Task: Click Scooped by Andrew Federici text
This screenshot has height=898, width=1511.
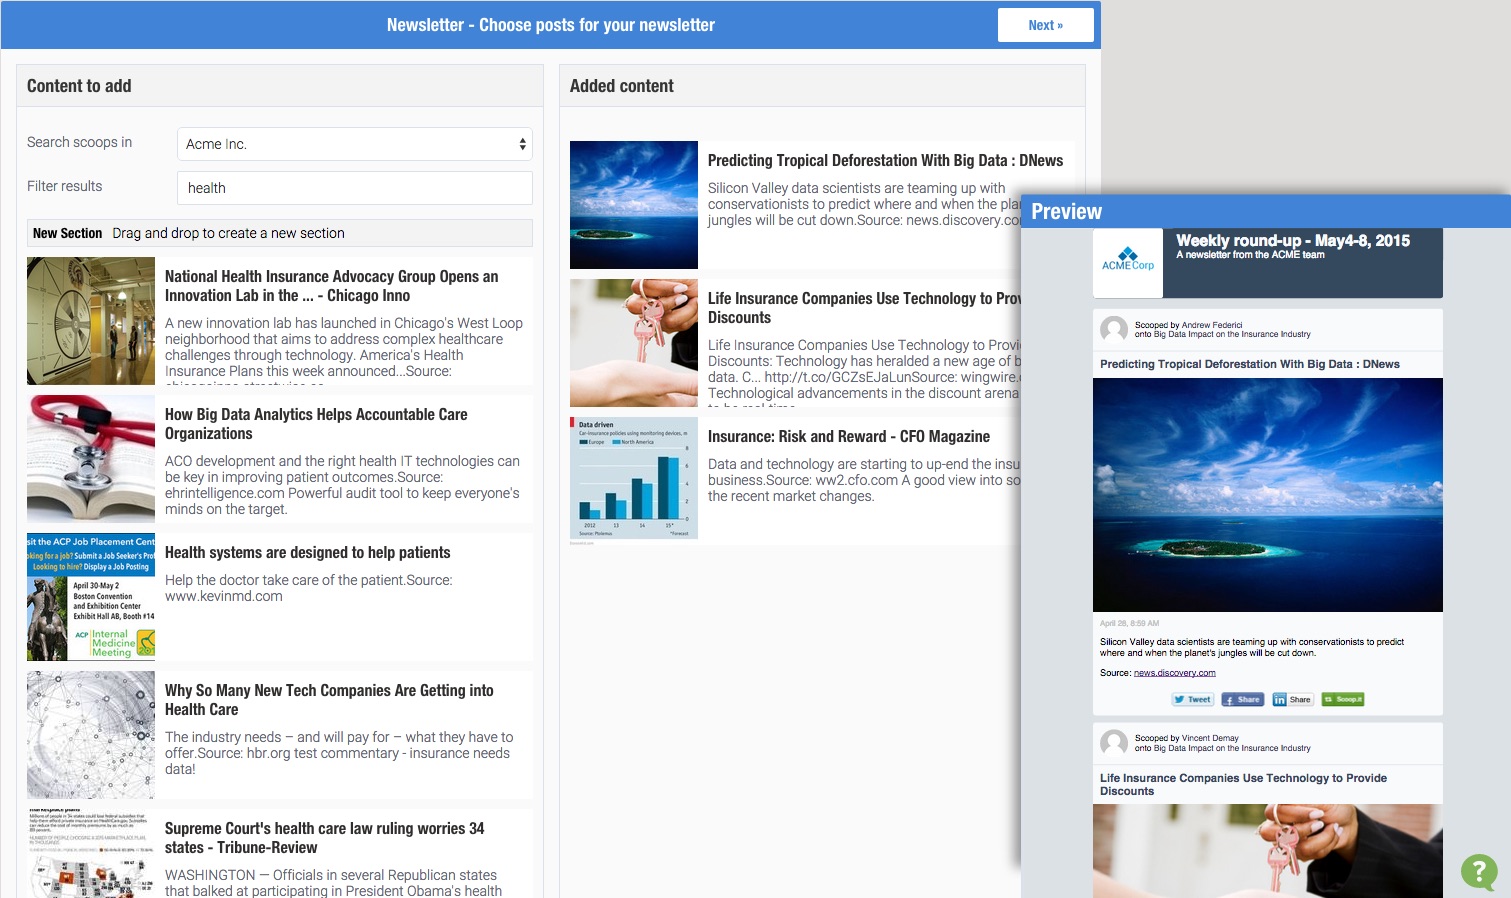Action: coord(1188,325)
